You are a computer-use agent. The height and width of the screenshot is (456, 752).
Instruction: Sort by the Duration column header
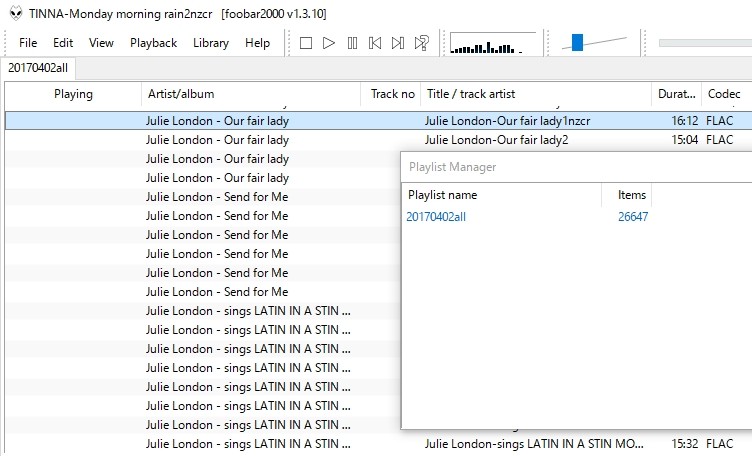pyautogui.click(x=677, y=94)
